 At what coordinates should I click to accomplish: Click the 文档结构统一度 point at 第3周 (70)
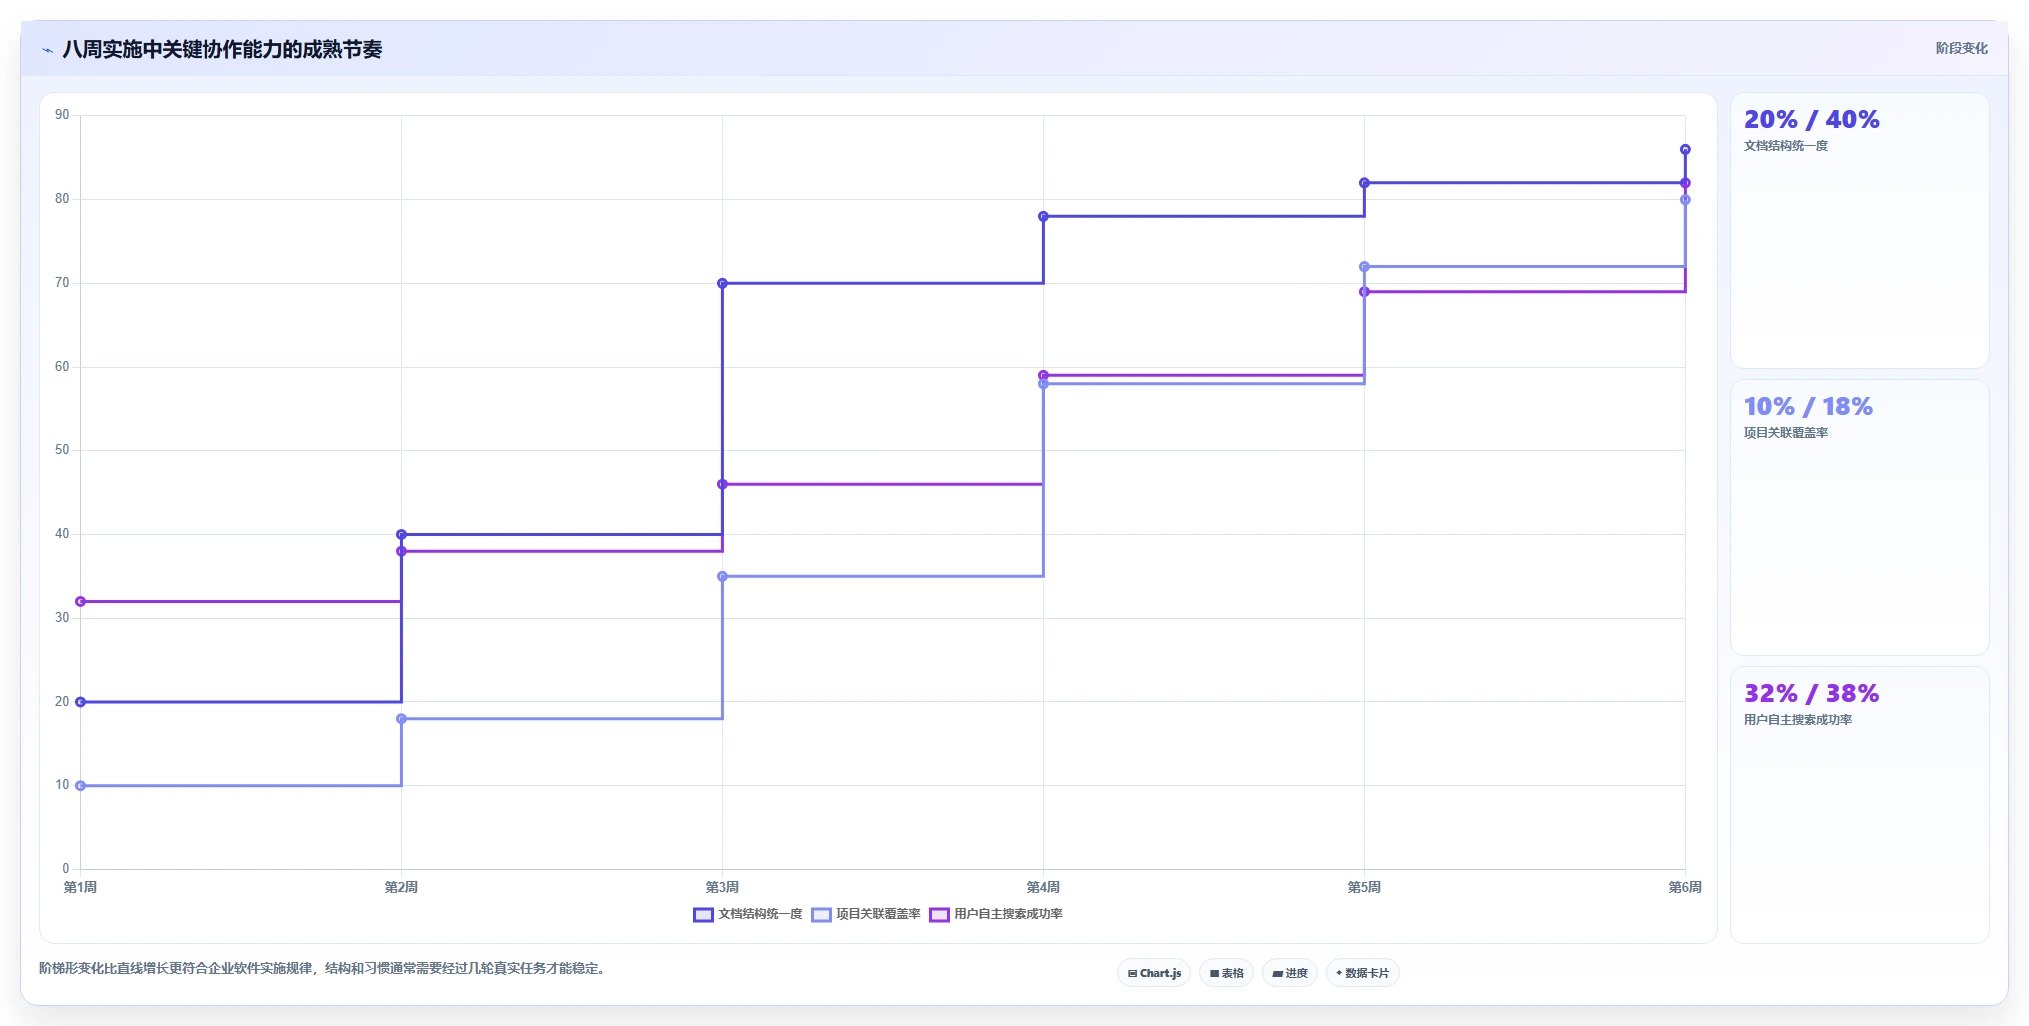pos(722,283)
